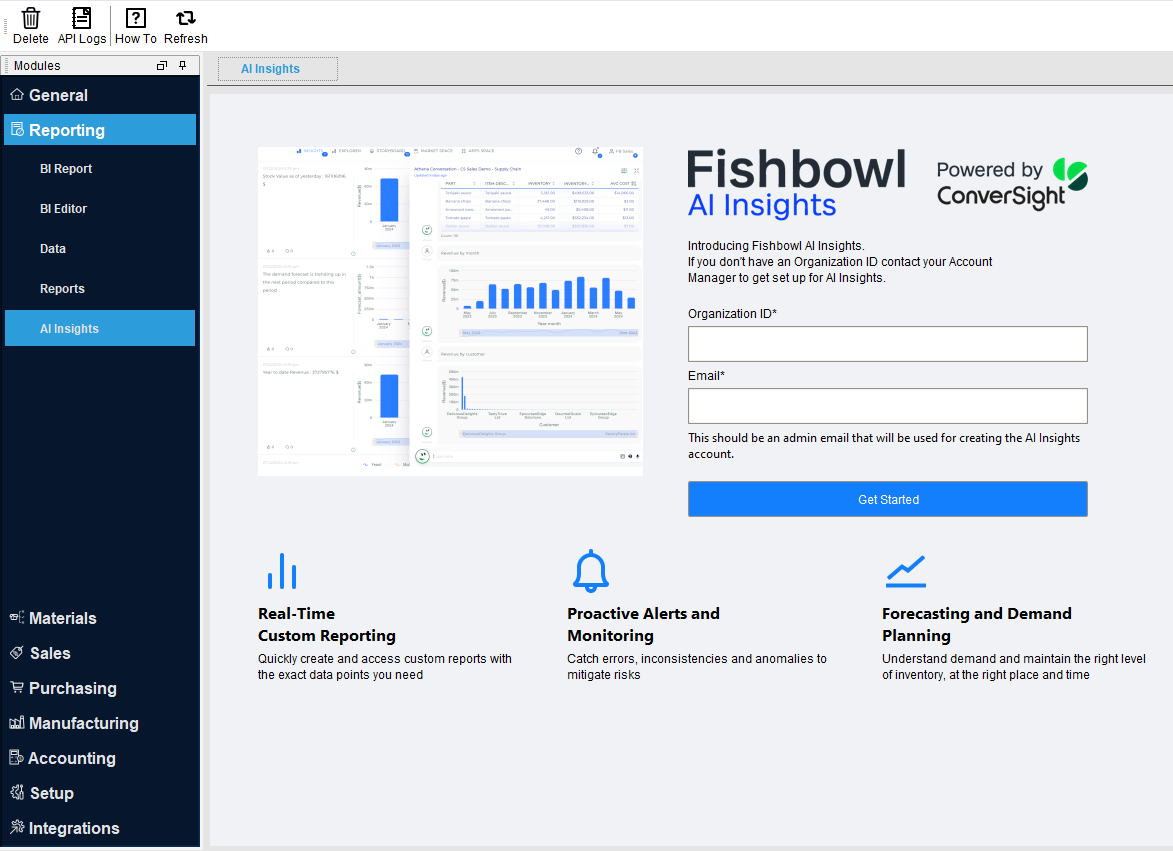1173x851 pixels.
Task: Pin the Modules panel
Action: click(x=182, y=64)
